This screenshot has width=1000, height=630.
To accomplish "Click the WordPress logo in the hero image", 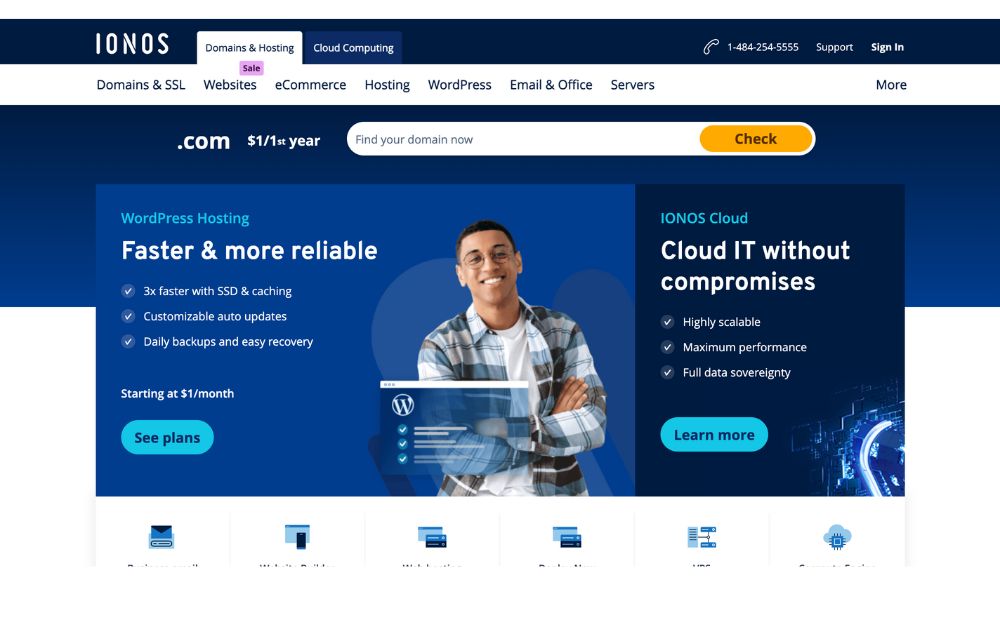I will coord(403,404).
